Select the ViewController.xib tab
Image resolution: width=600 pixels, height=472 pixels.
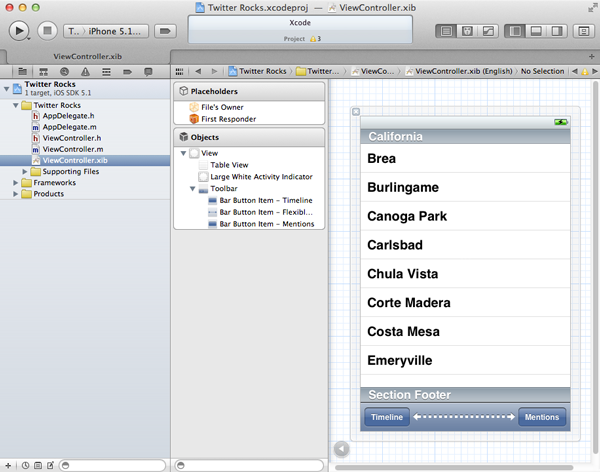coord(87,56)
